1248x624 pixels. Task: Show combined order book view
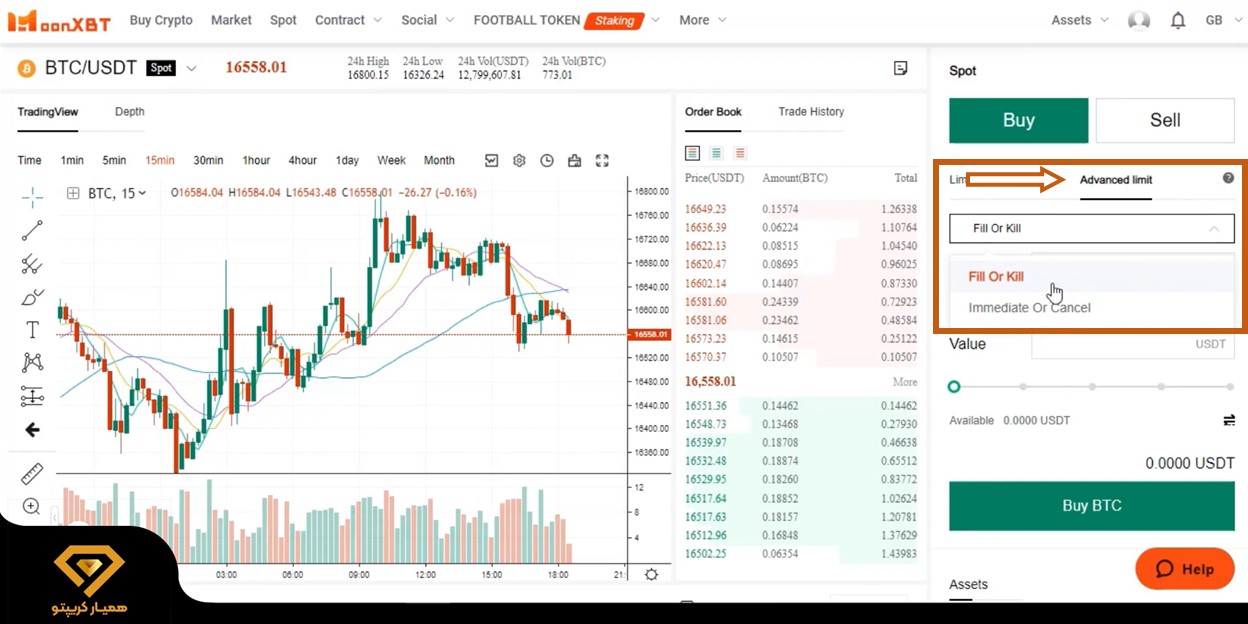(692, 153)
